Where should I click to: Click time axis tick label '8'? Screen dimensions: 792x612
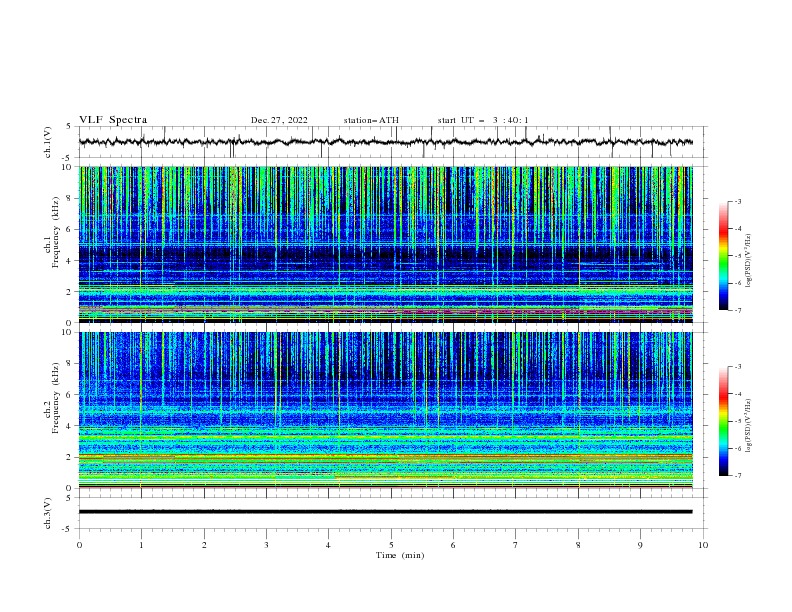(x=578, y=545)
